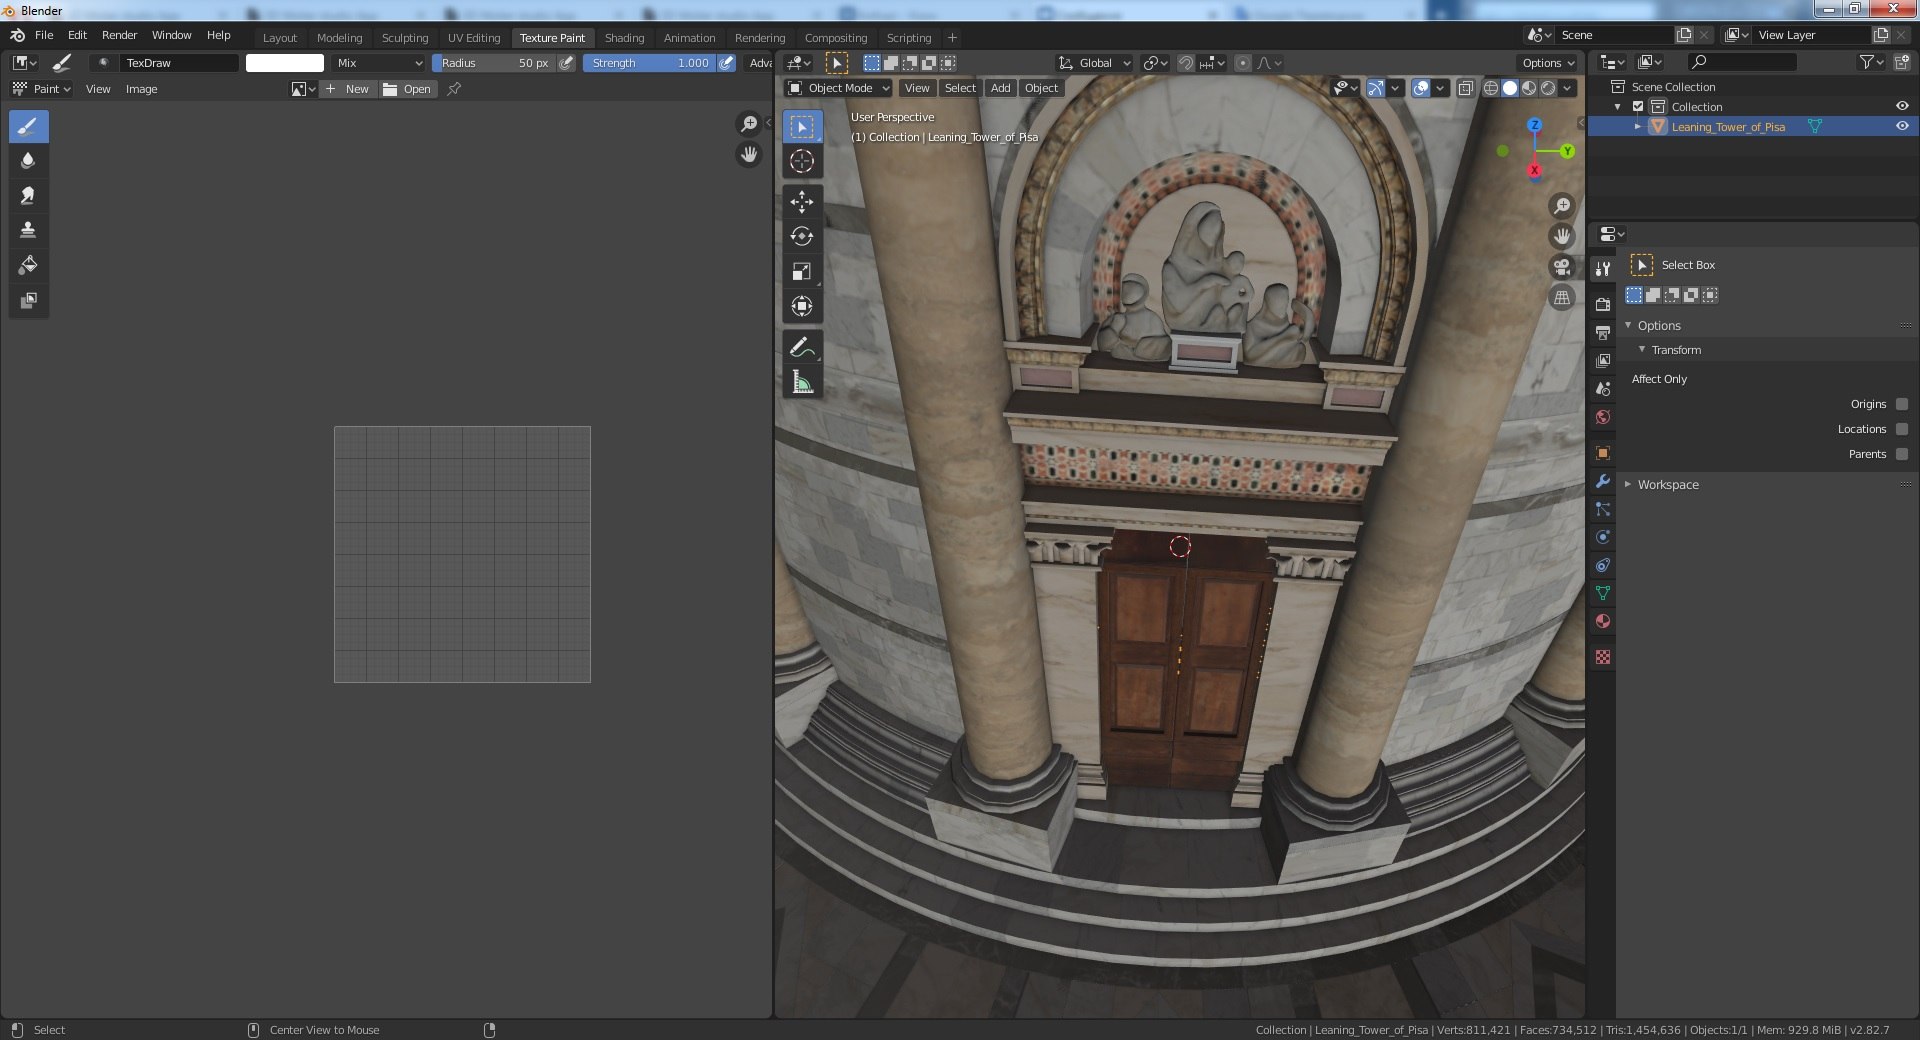Image resolution: width=1920 pixels, height=1040 pixels.
Task: Activate the Annotate pencil tool
Action: pos(802,347)
